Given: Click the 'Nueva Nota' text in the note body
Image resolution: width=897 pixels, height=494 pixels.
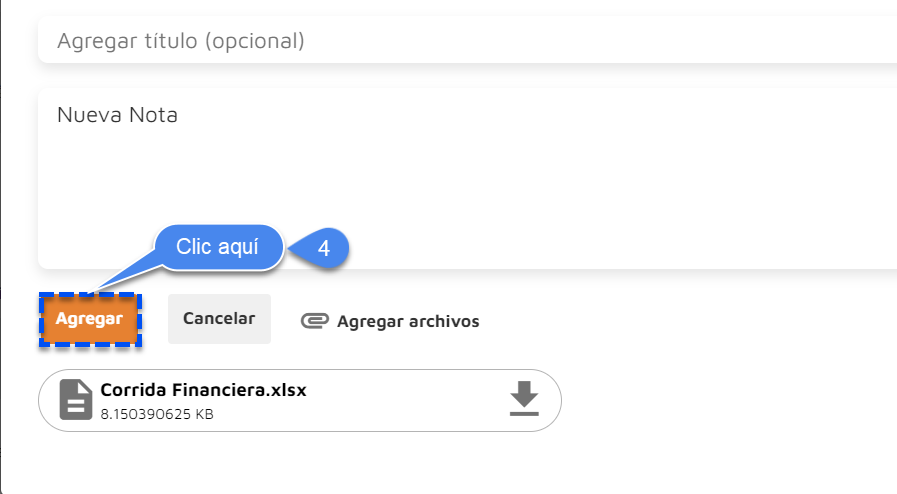Looking at the screenshot, I should coord(117,115).
